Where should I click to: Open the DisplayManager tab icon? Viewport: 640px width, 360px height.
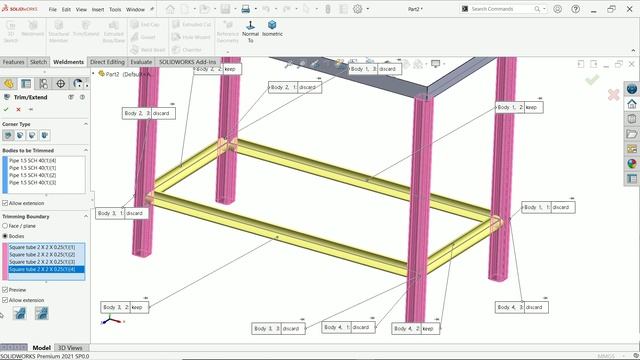pos(78,84)
